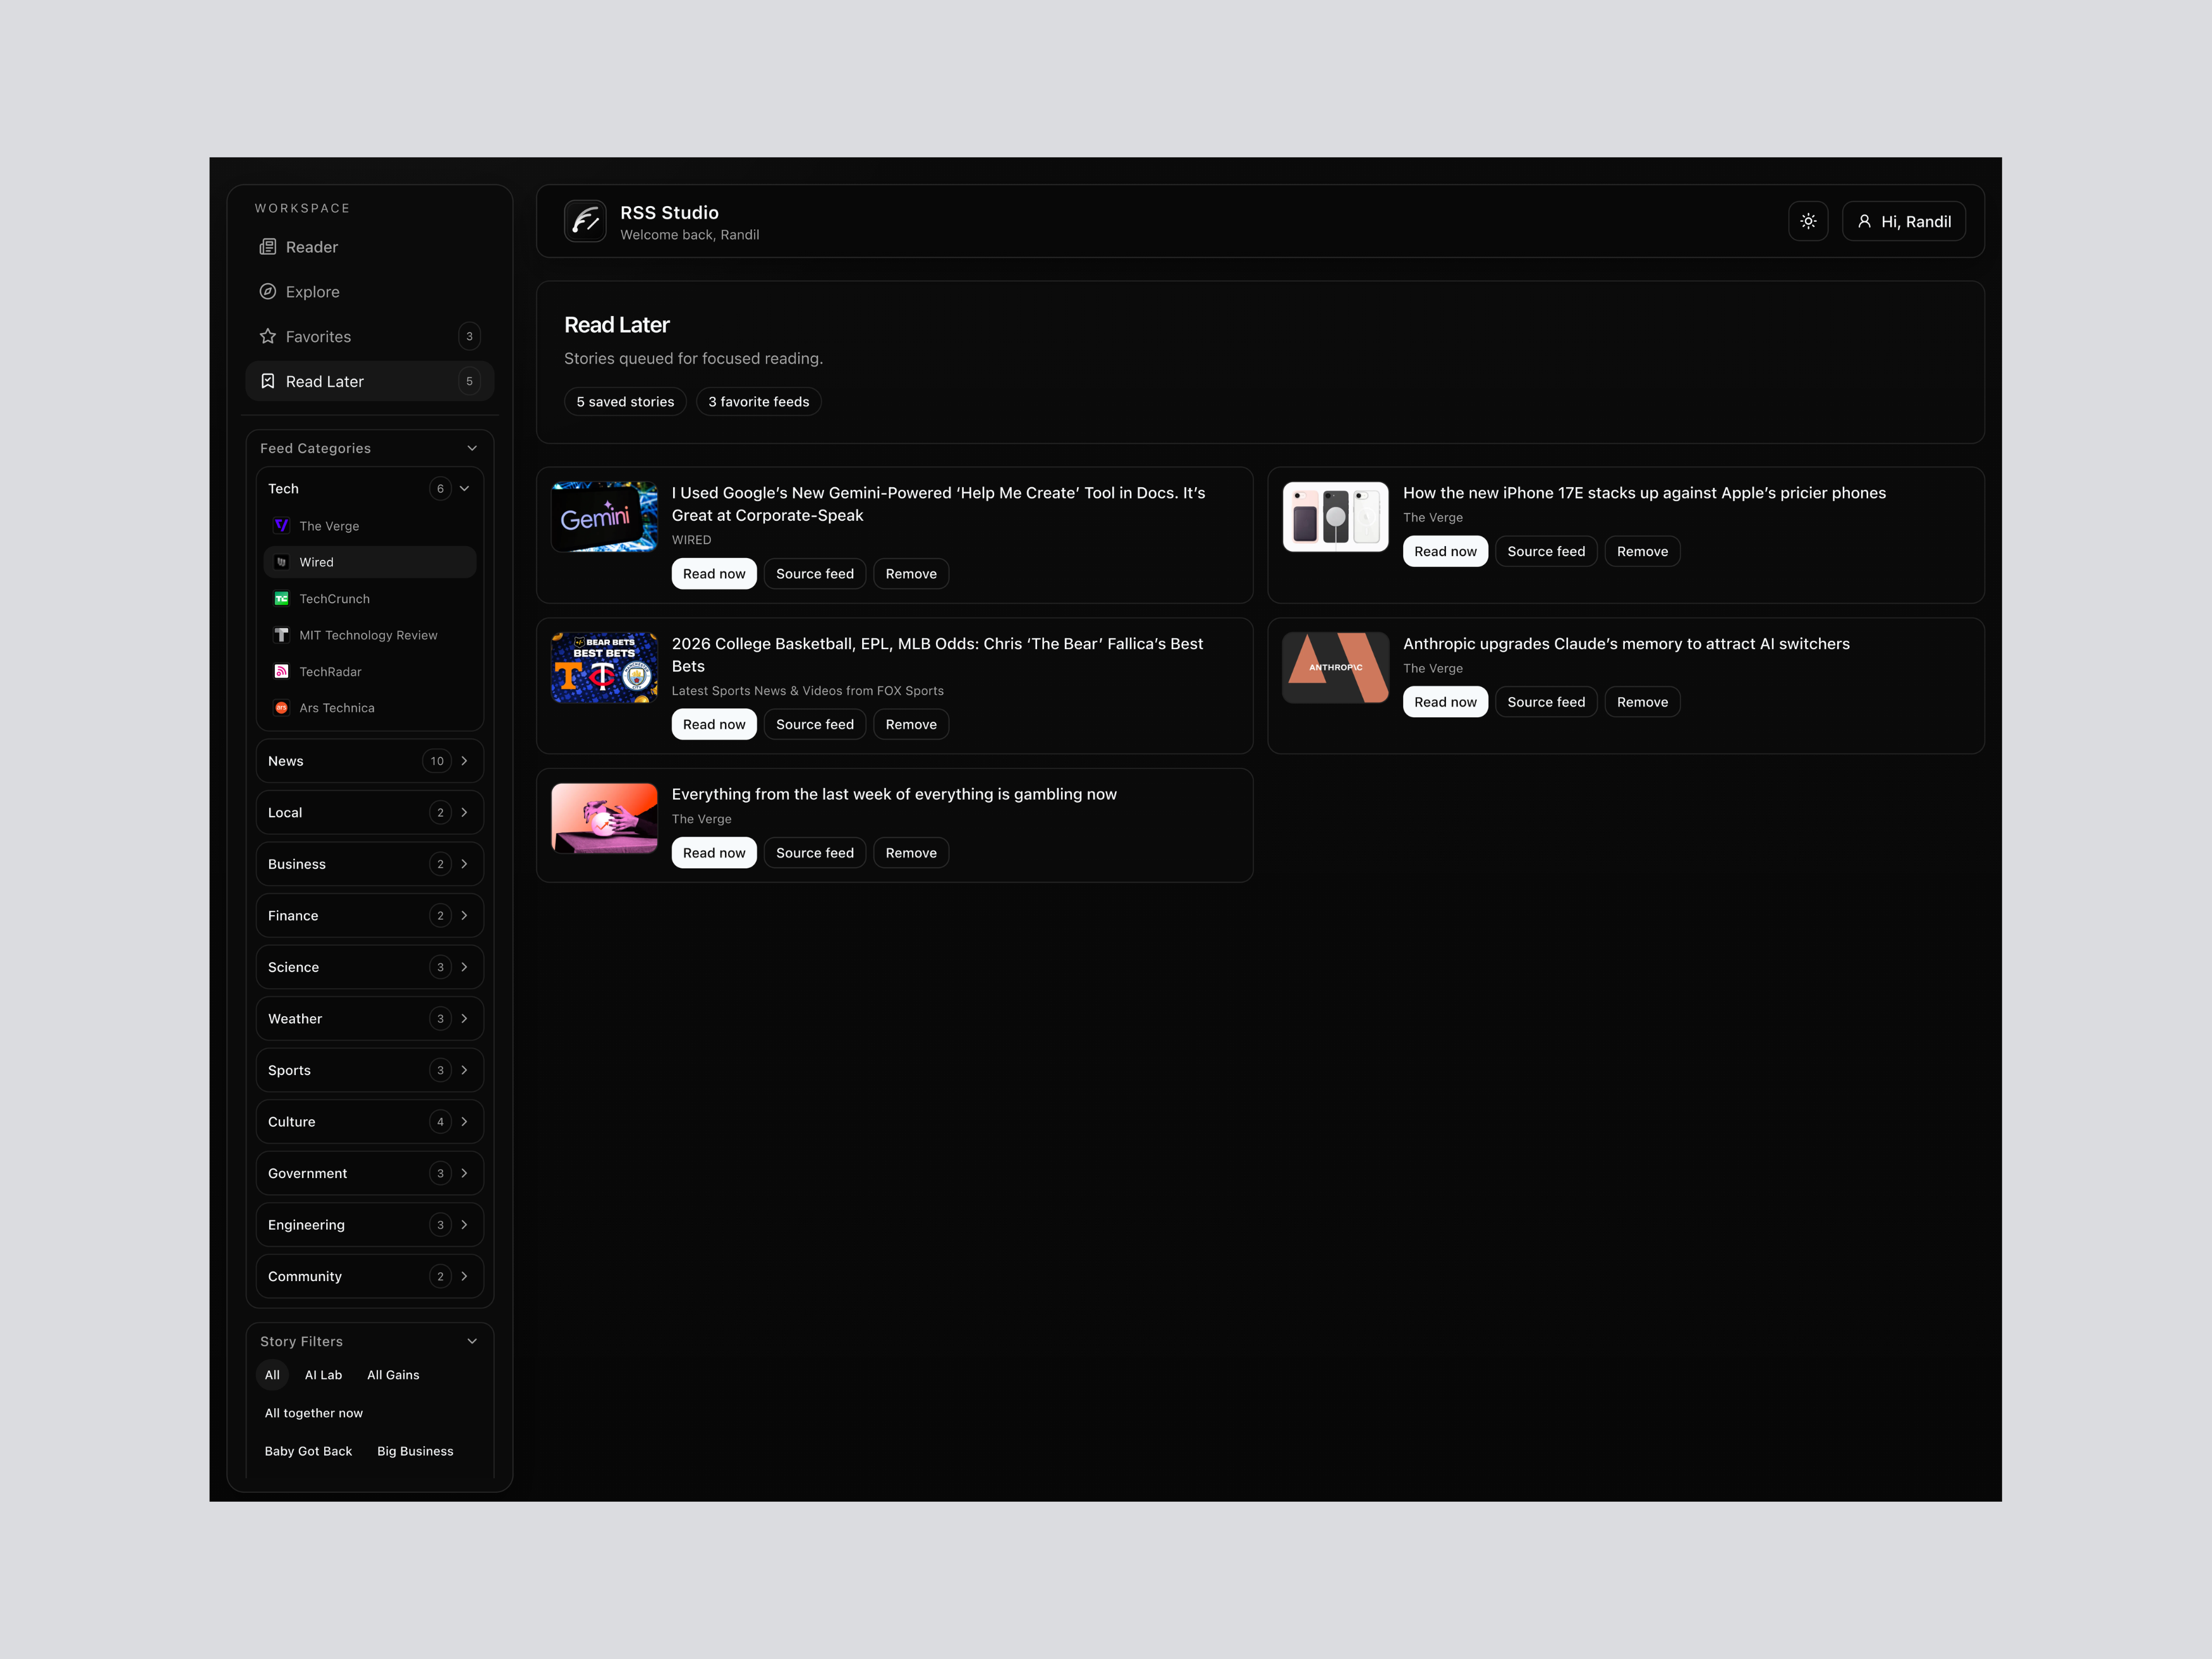Toggle light theme with sun icon
Viewport: 2212px width, 1659px height.
click(1807, 221)
